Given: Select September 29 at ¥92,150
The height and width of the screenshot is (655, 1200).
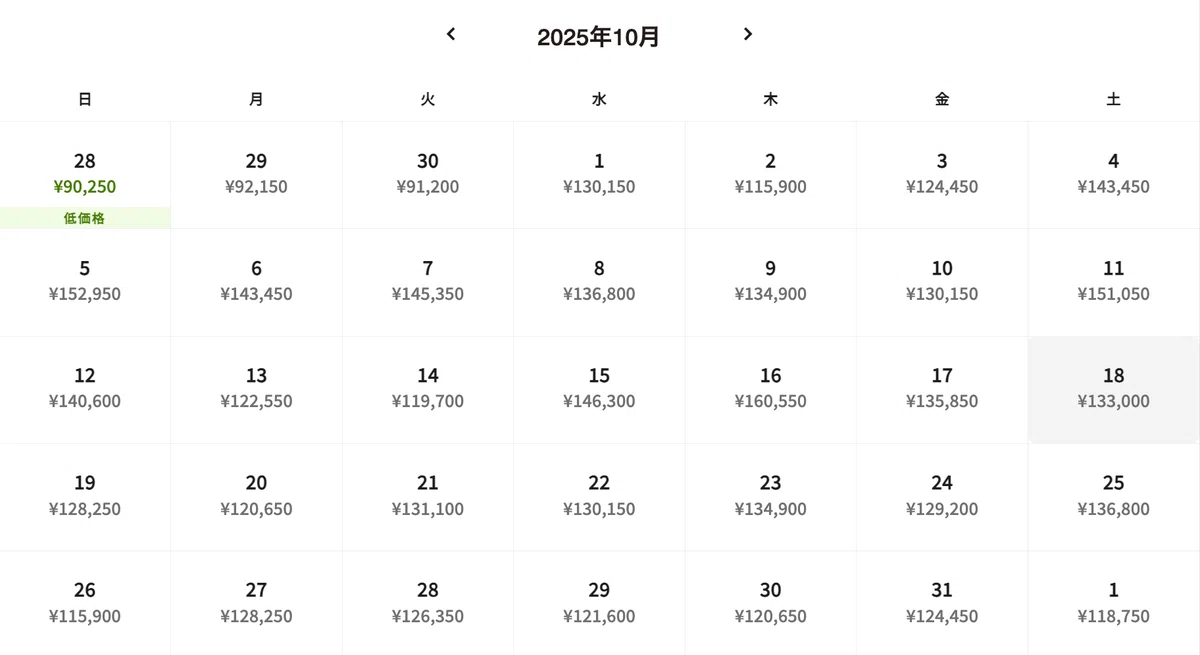Looking at the screenshot, I should click(x=256, y=175).
